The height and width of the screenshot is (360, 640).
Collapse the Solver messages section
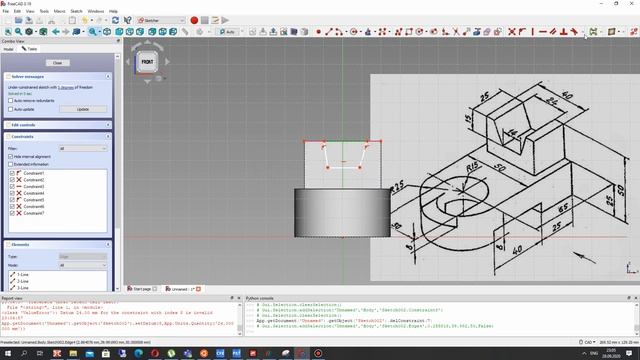pyautogui.click(x=108, y=77)
